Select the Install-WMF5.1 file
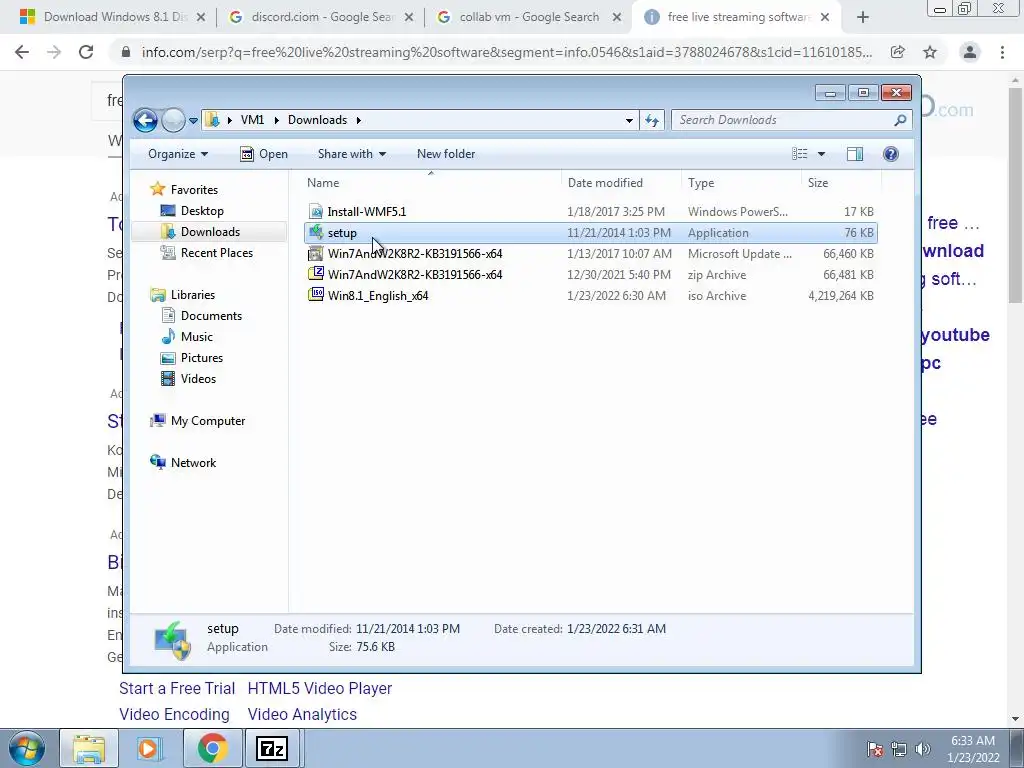1024x768 pixels. pyautogui.click(x=590, y=212)
